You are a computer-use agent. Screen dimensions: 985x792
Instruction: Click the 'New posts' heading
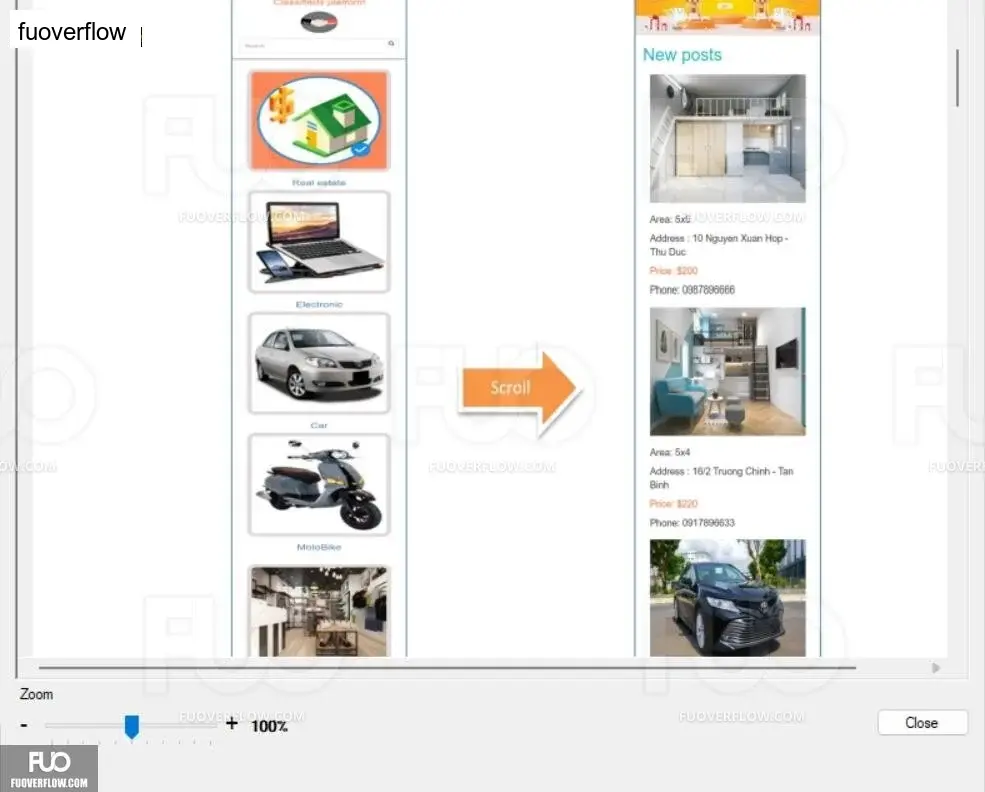pos(682,55)
